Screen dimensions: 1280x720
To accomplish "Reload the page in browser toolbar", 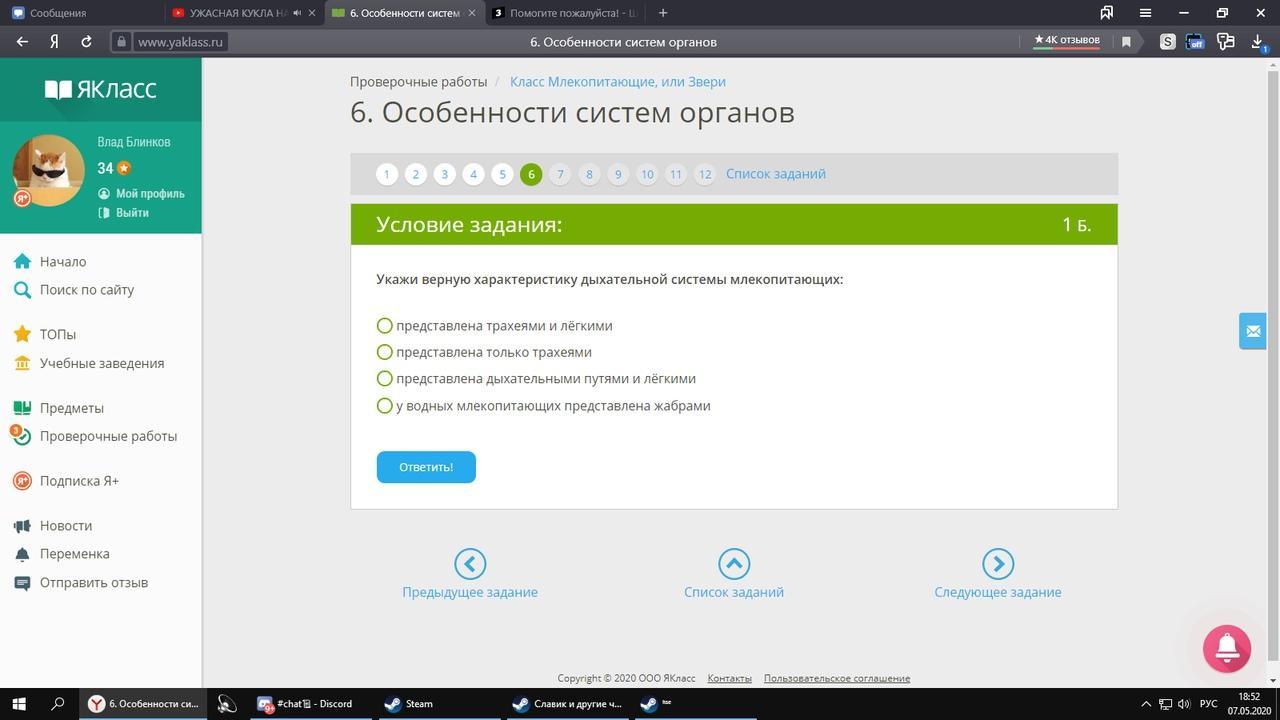I will pos(86,42).
